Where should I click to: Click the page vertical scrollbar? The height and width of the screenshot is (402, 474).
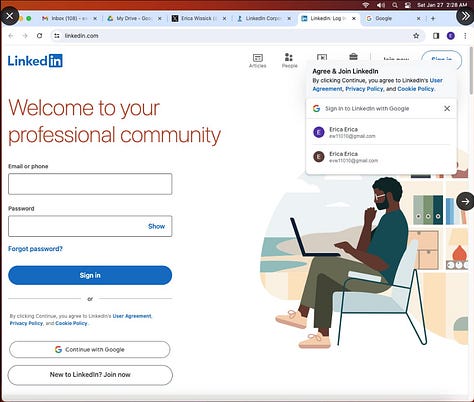tap(471, 70)
